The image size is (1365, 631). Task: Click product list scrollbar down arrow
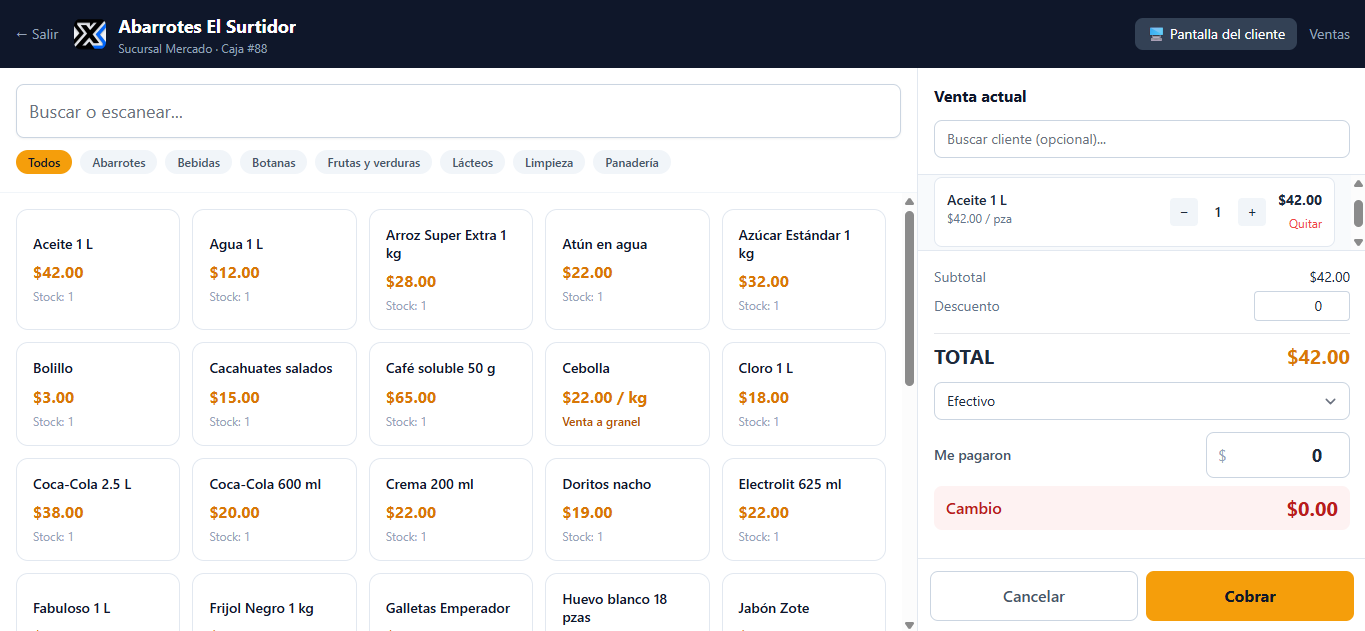[x=909, y=625]
